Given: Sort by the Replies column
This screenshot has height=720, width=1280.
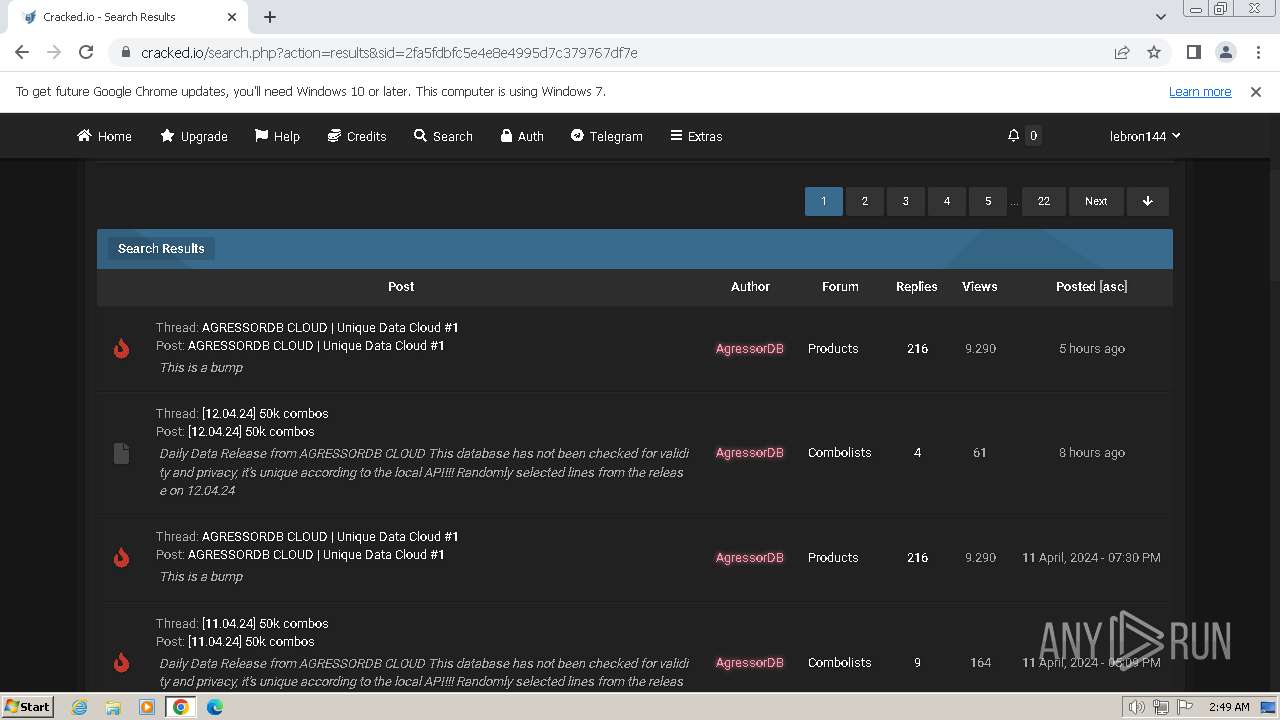Looking at the screenshot, I should [x=917, y=286].
